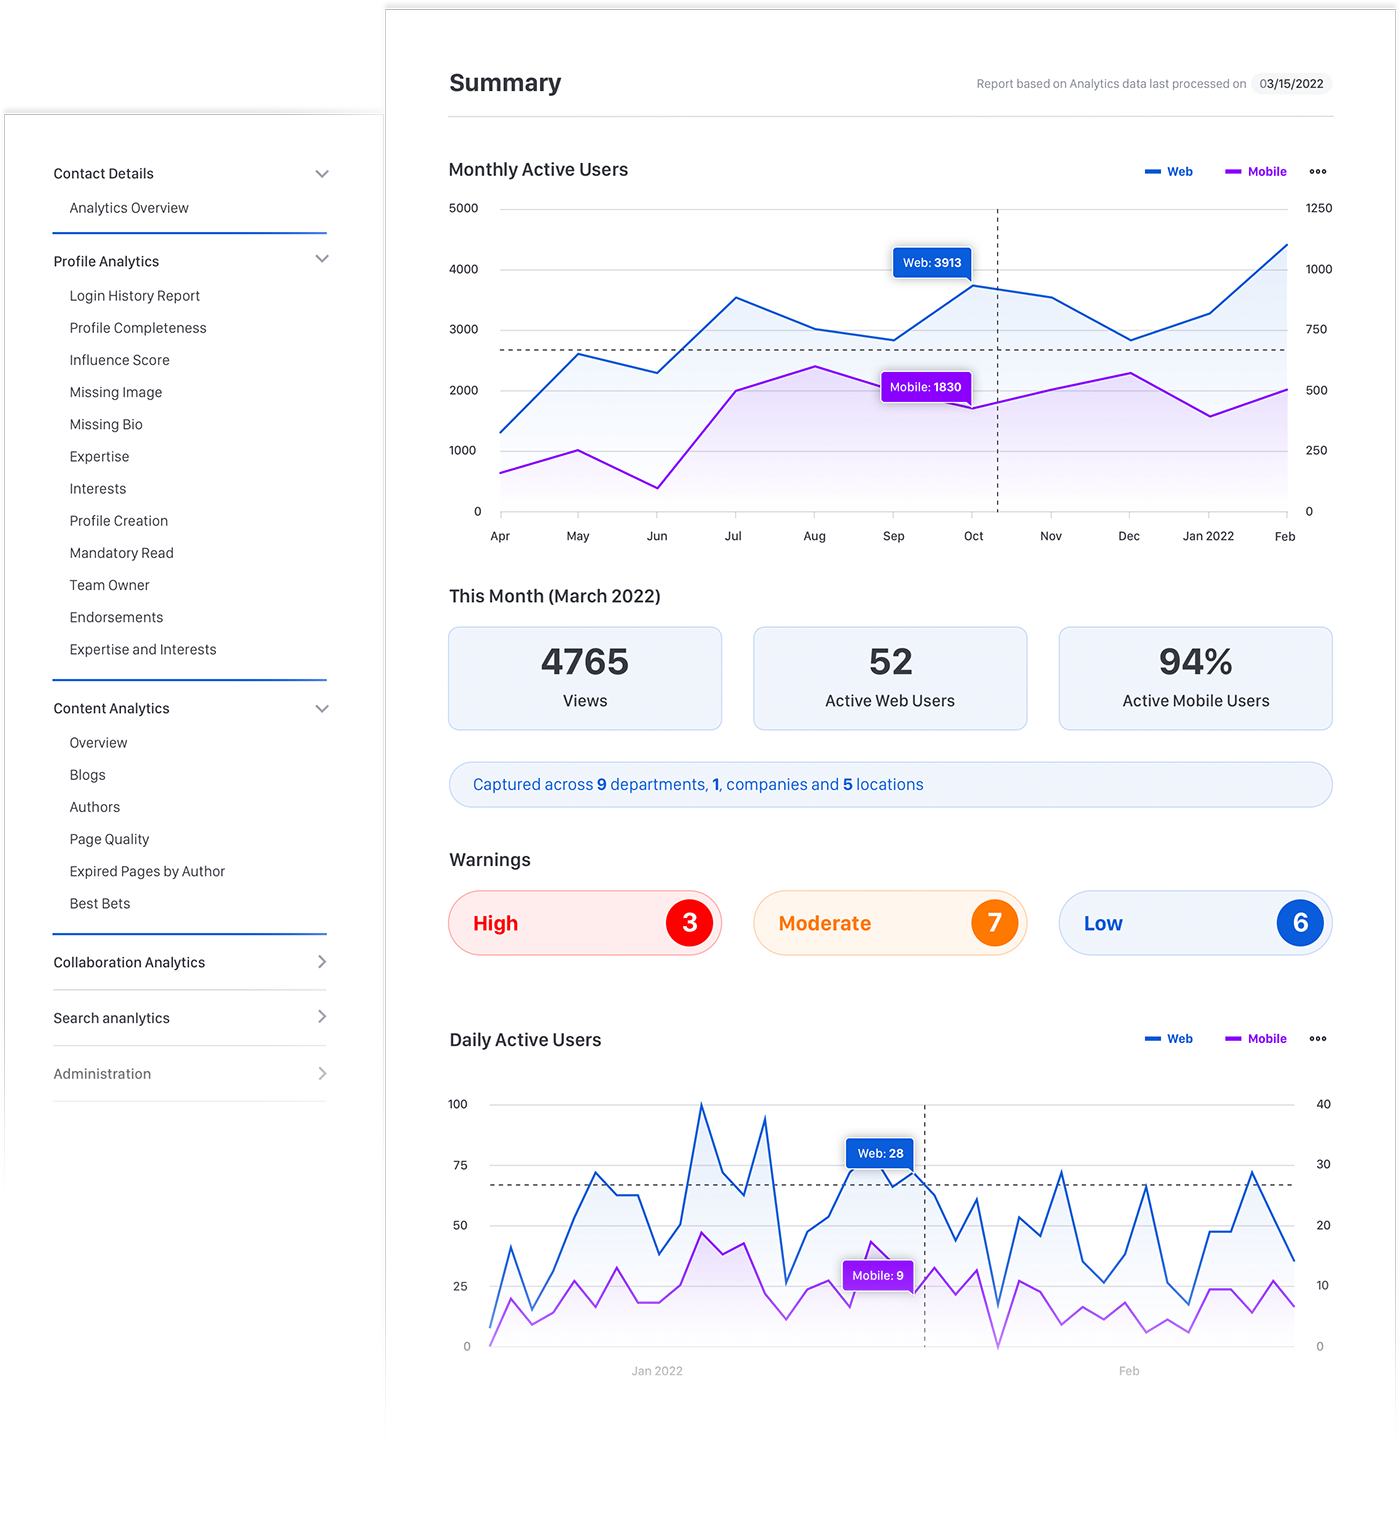
Task: Click the Jan 2022 label on monthly chart axis
Action: click(1208, 537)
